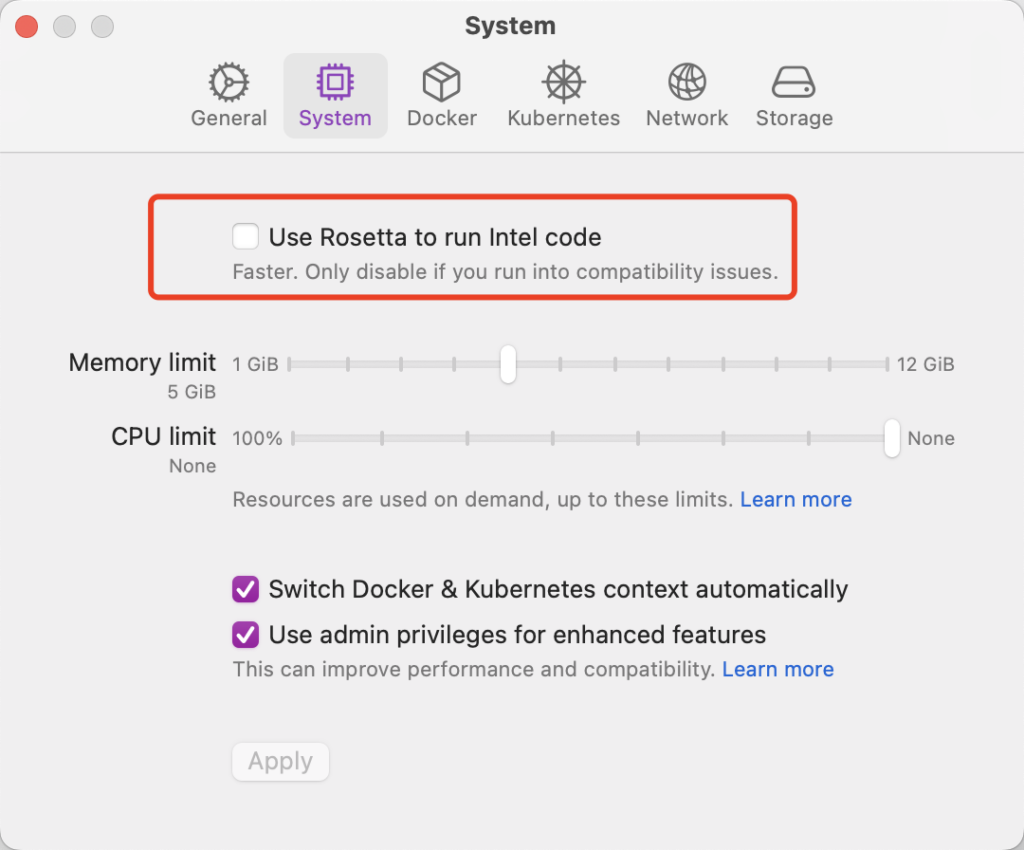Minimize the settings window

point(64,27)
